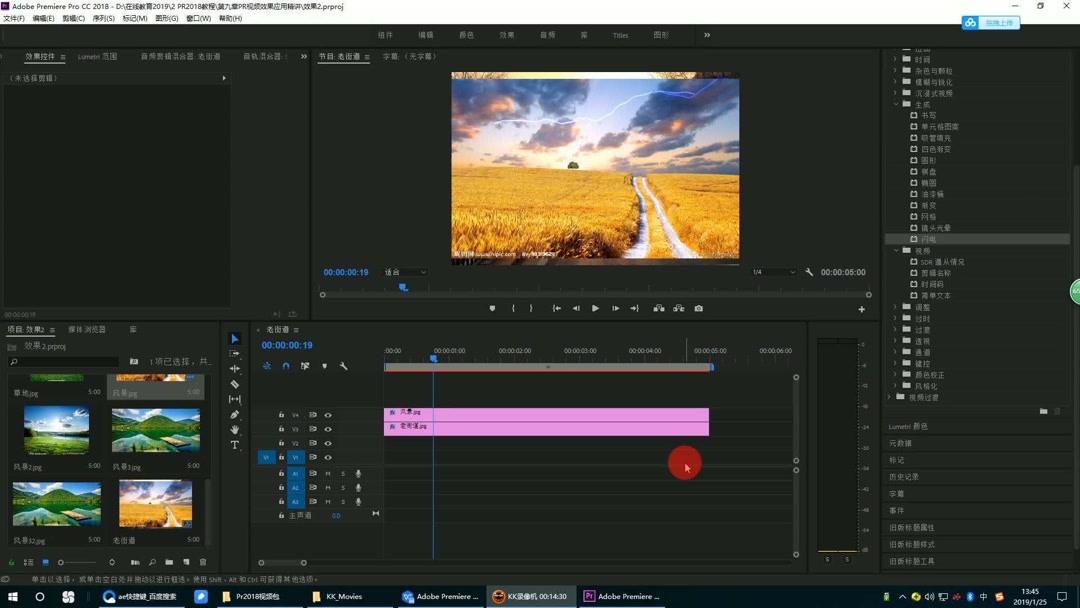Open the zoom level dropdown showing 适合
Image resolution: width=1080 pixels, height=608 pixels.
pos(406,272)
